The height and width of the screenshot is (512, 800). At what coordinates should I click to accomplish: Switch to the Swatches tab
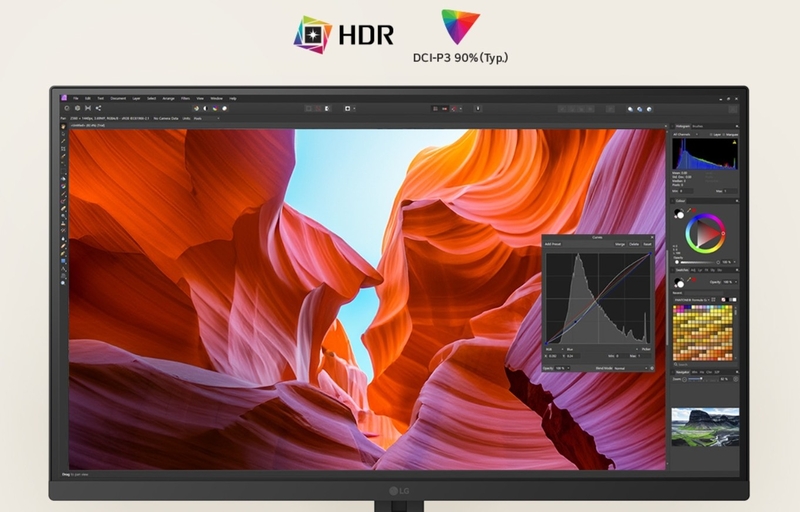coord(682,270)
